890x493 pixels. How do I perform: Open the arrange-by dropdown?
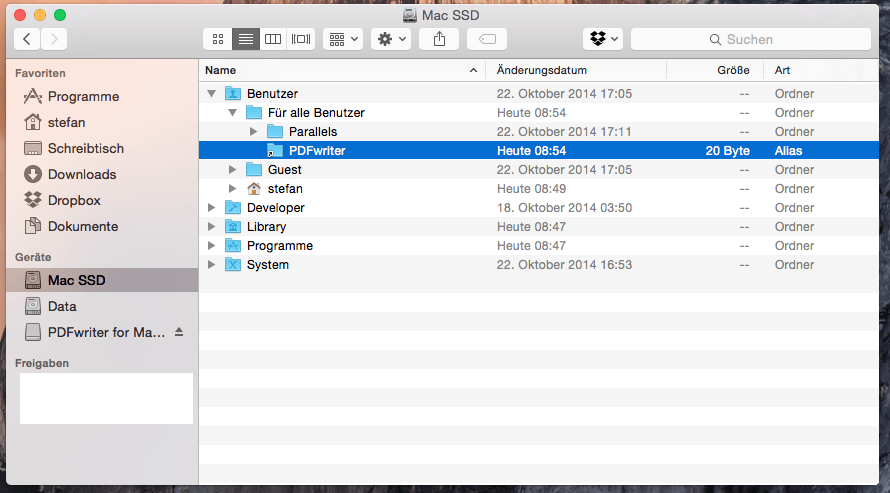[342, 39]
